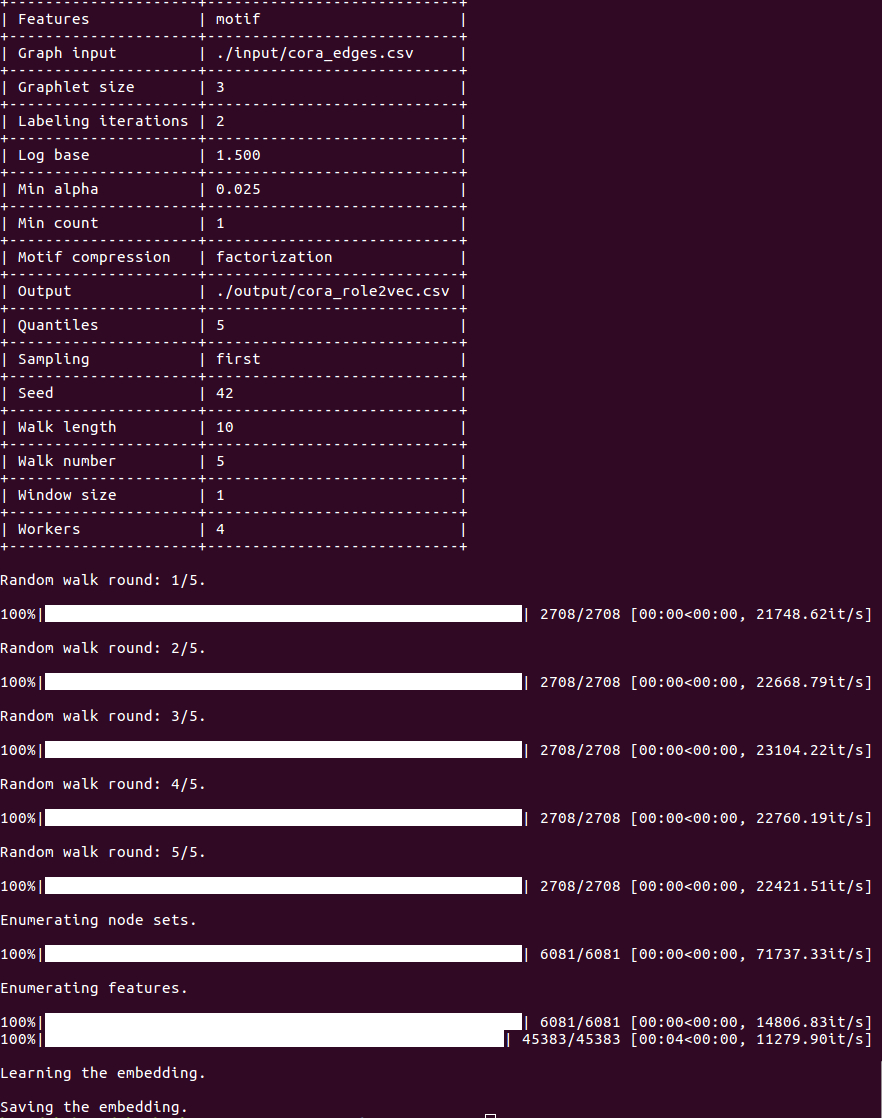Select the rate 11279.90it/s

(x=810, y=1040)
